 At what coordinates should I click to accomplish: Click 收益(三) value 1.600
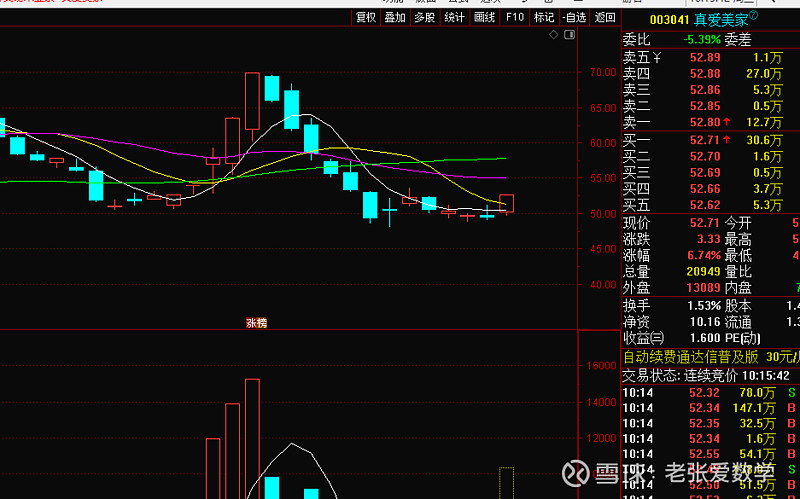[x=705, y=338]
